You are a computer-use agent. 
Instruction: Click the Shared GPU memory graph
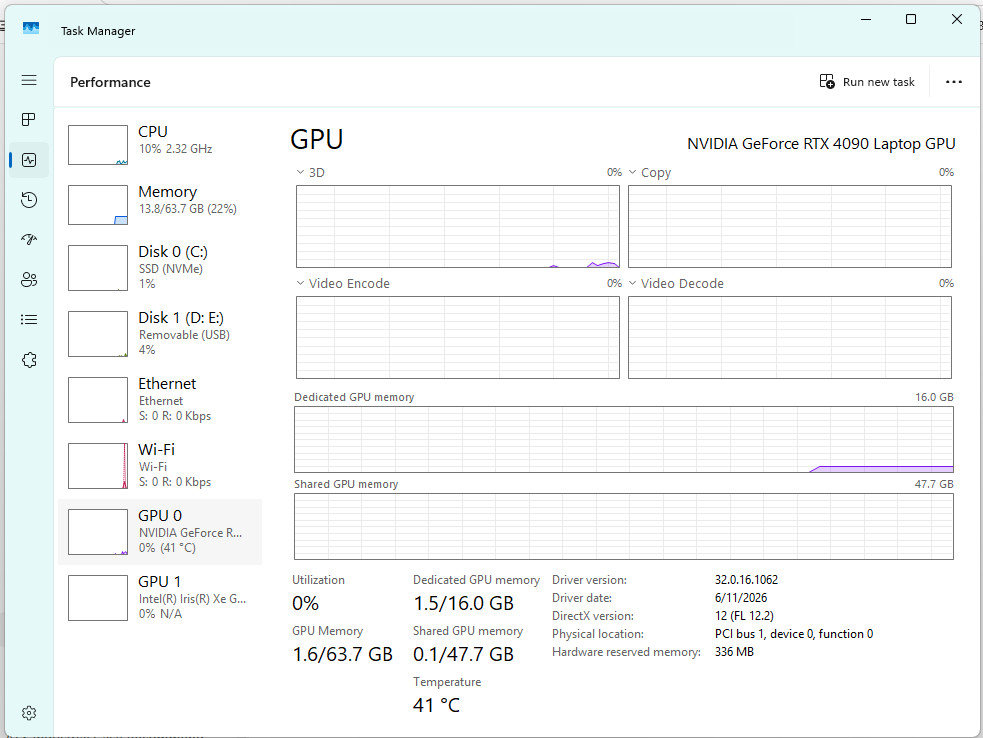pos(624,527)
